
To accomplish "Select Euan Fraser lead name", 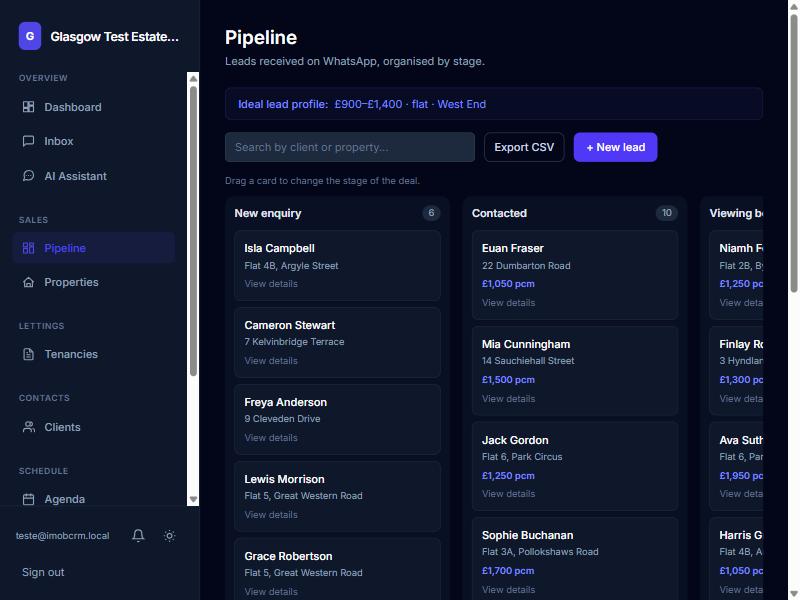I will coord(513,248).
